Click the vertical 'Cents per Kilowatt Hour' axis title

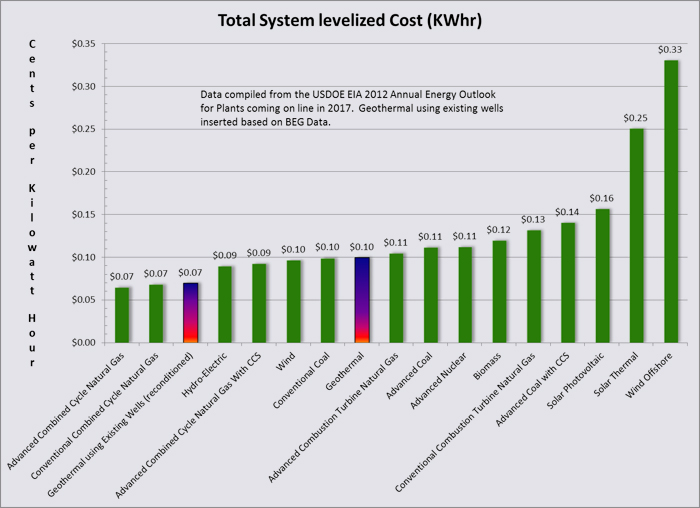32,203
